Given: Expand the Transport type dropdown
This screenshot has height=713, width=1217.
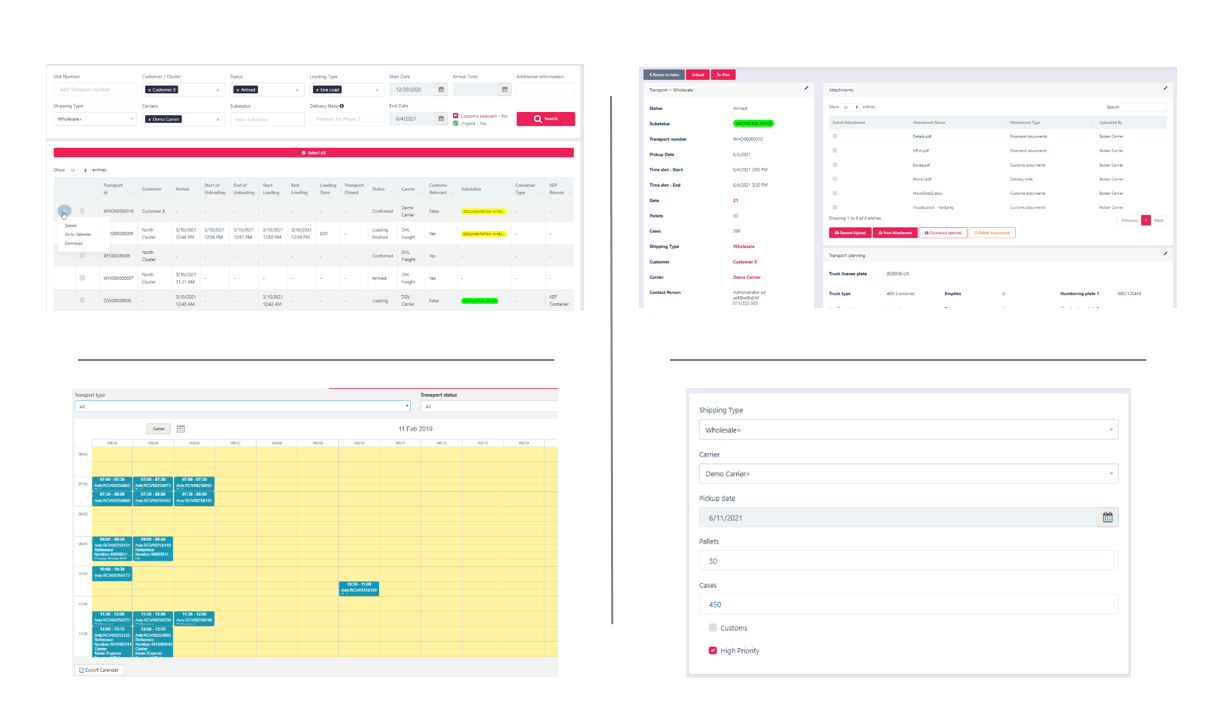Looking at the screenshot, I should point(241,407).
